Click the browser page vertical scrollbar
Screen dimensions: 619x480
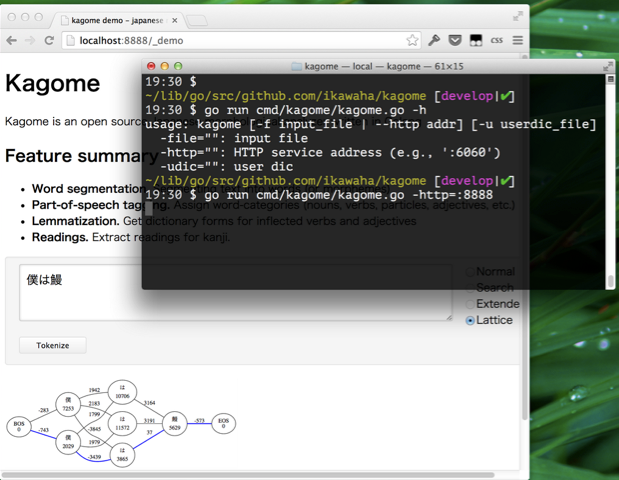click(x=525, y=237)
